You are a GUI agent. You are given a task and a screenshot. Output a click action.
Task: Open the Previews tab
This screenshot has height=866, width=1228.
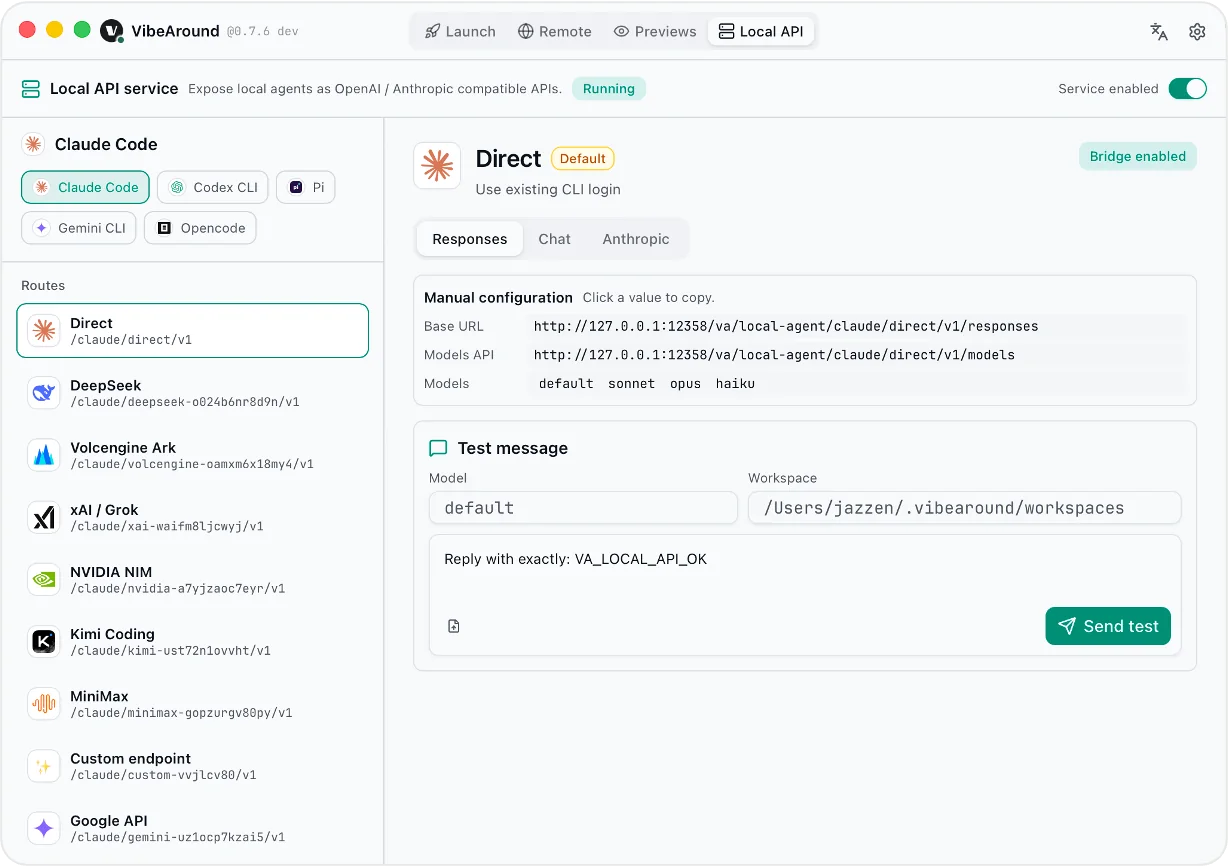(655, 31)
